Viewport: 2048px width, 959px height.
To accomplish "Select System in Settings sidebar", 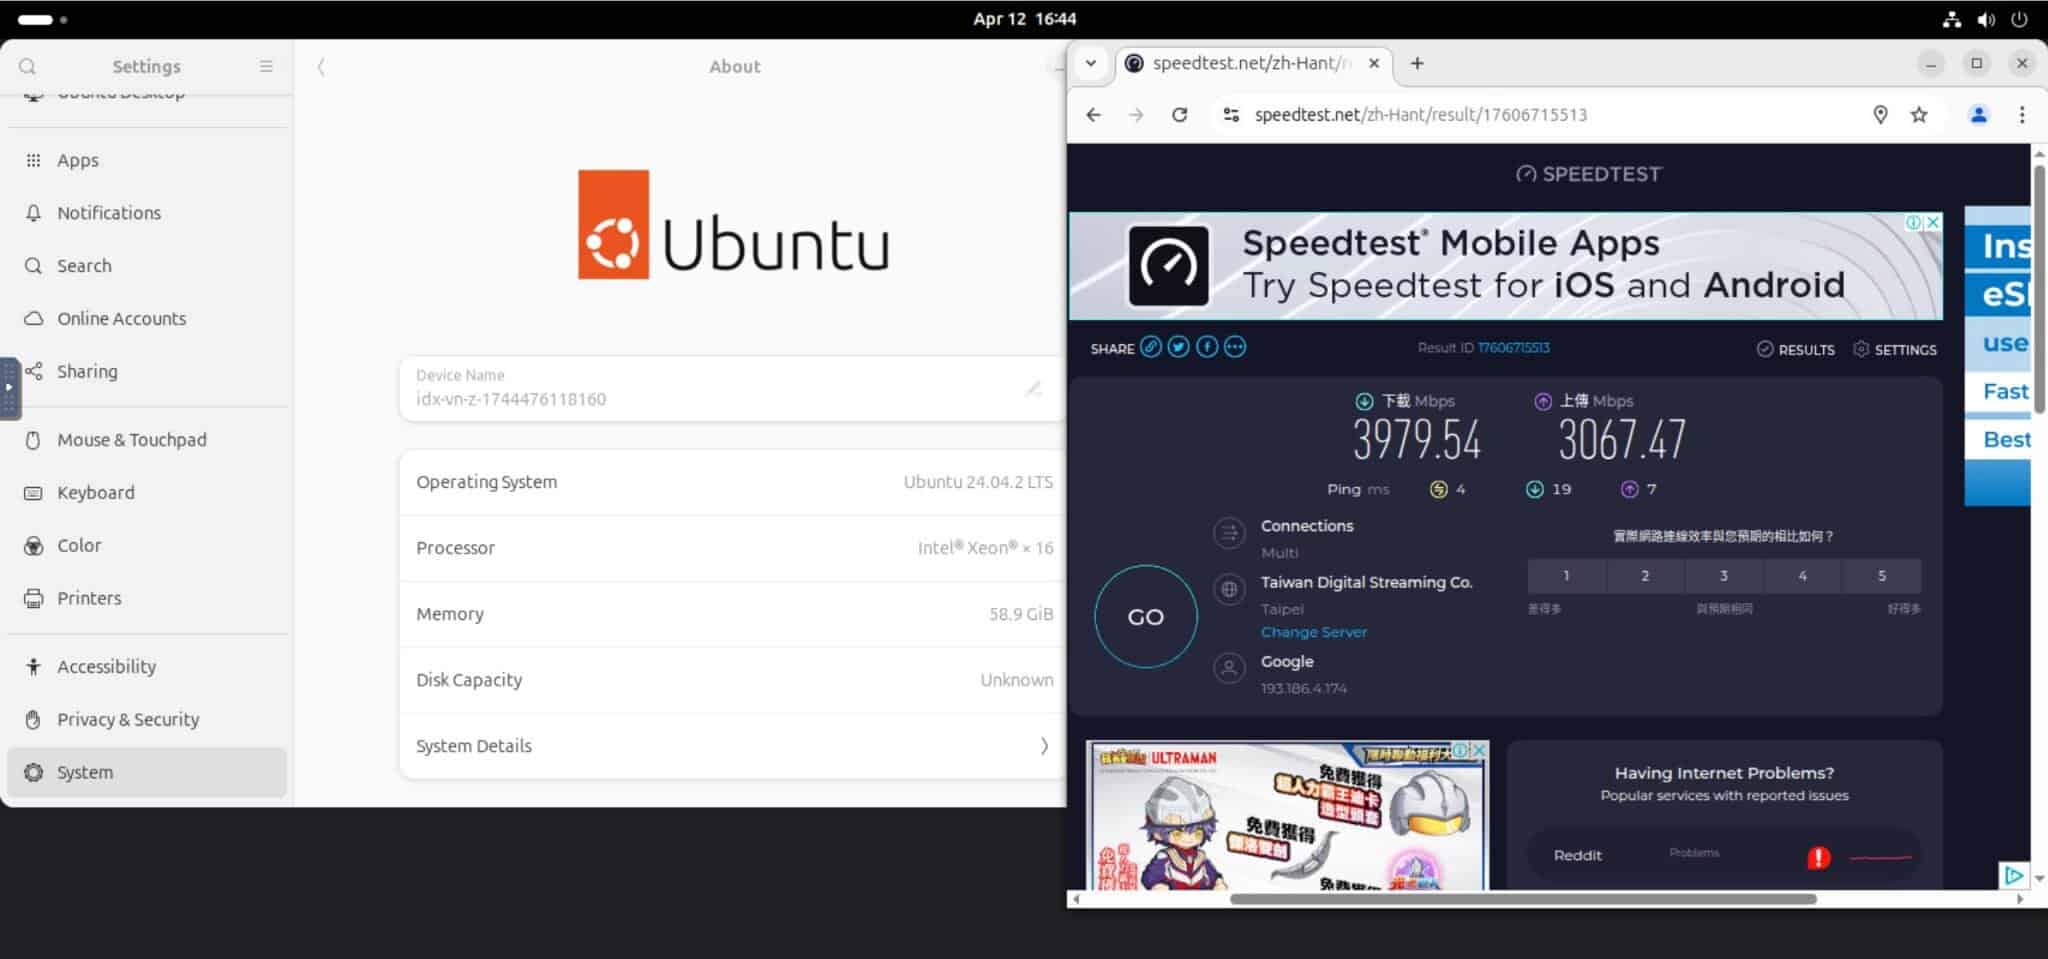I will click(147, 772).
